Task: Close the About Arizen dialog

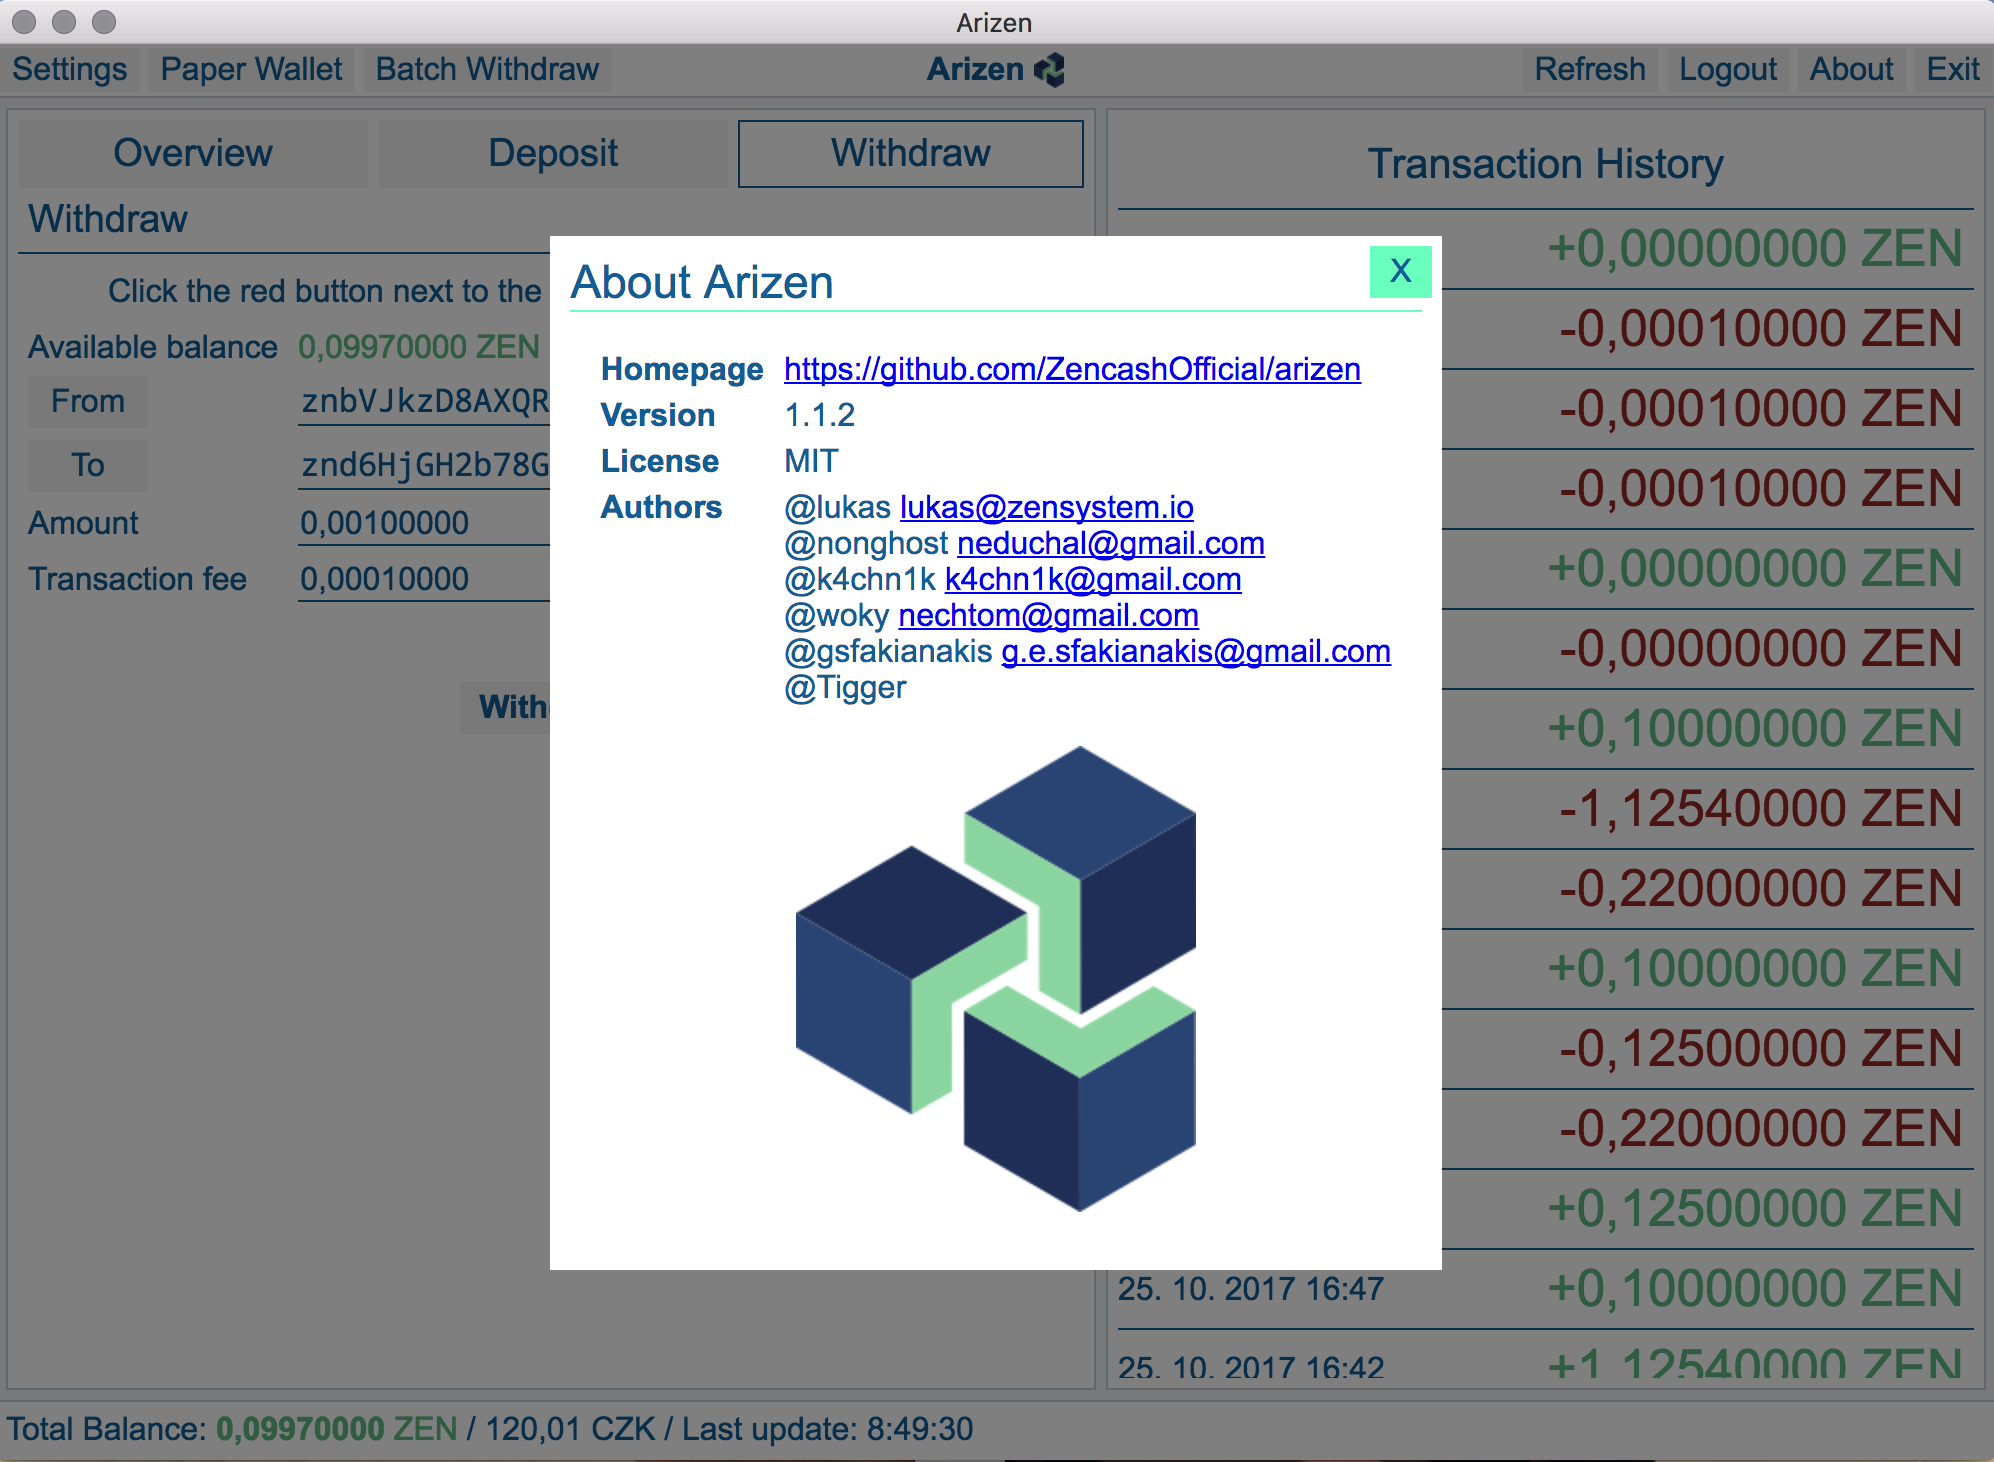Action: [x=1399, y=271]
